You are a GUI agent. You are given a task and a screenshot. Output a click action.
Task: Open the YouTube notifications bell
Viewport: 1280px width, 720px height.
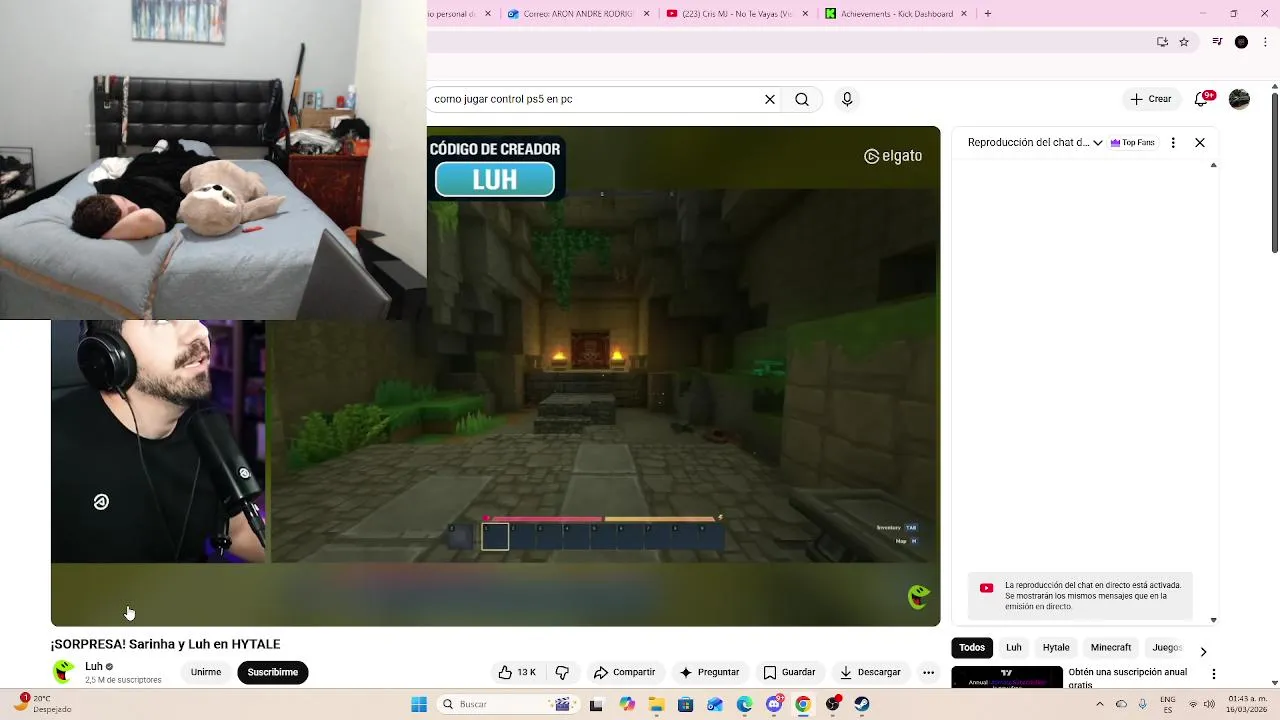pos(1203,99)
